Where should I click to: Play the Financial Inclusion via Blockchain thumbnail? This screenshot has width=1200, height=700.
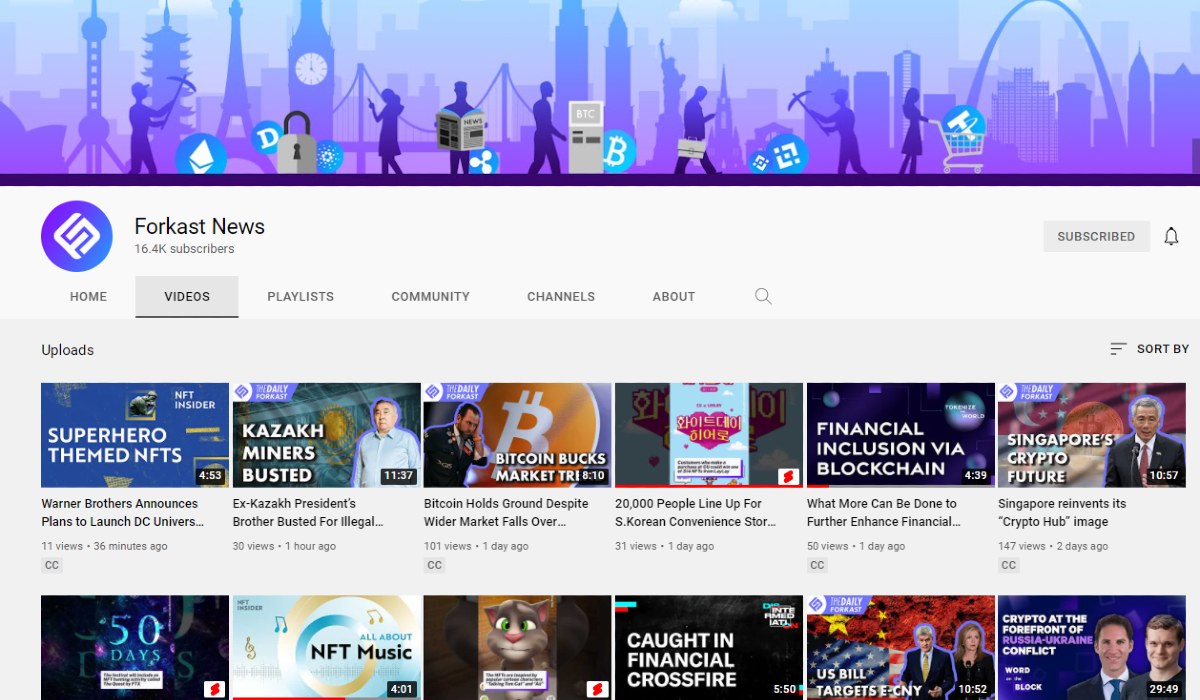tap(900, 435)
